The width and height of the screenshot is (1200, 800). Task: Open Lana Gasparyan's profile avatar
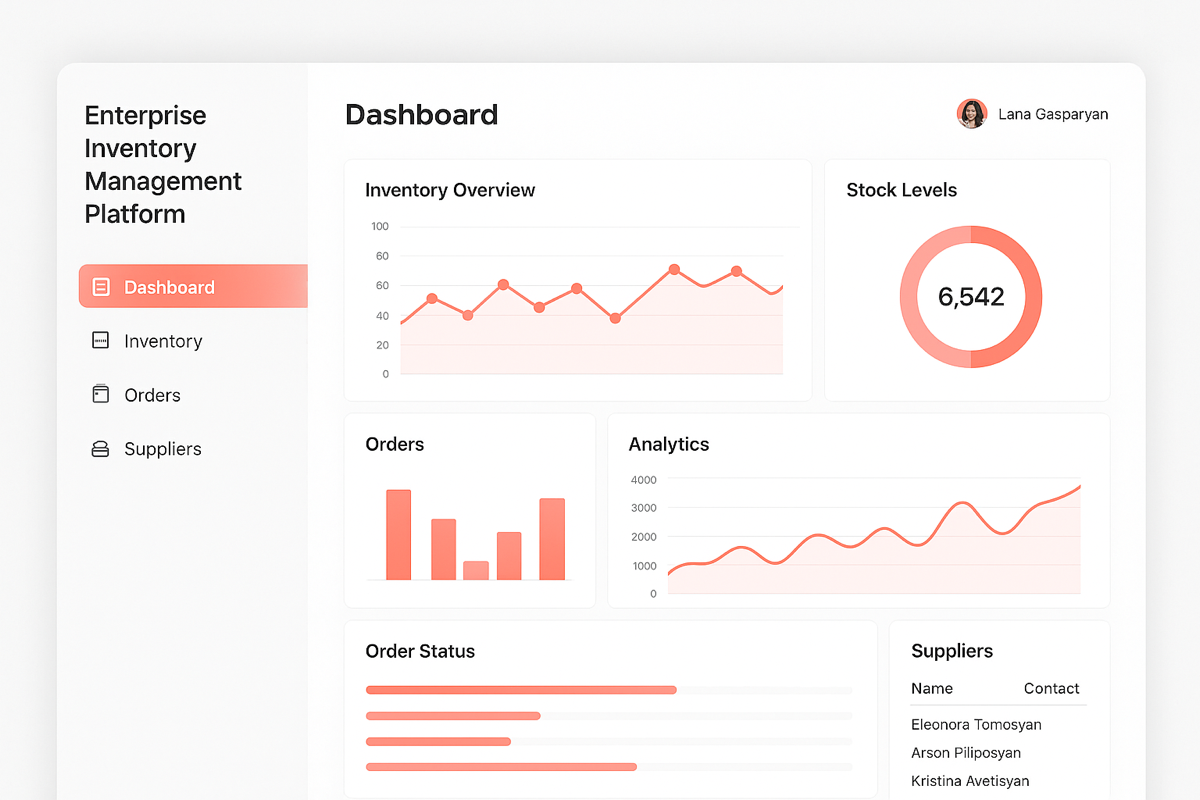[971, 114]
